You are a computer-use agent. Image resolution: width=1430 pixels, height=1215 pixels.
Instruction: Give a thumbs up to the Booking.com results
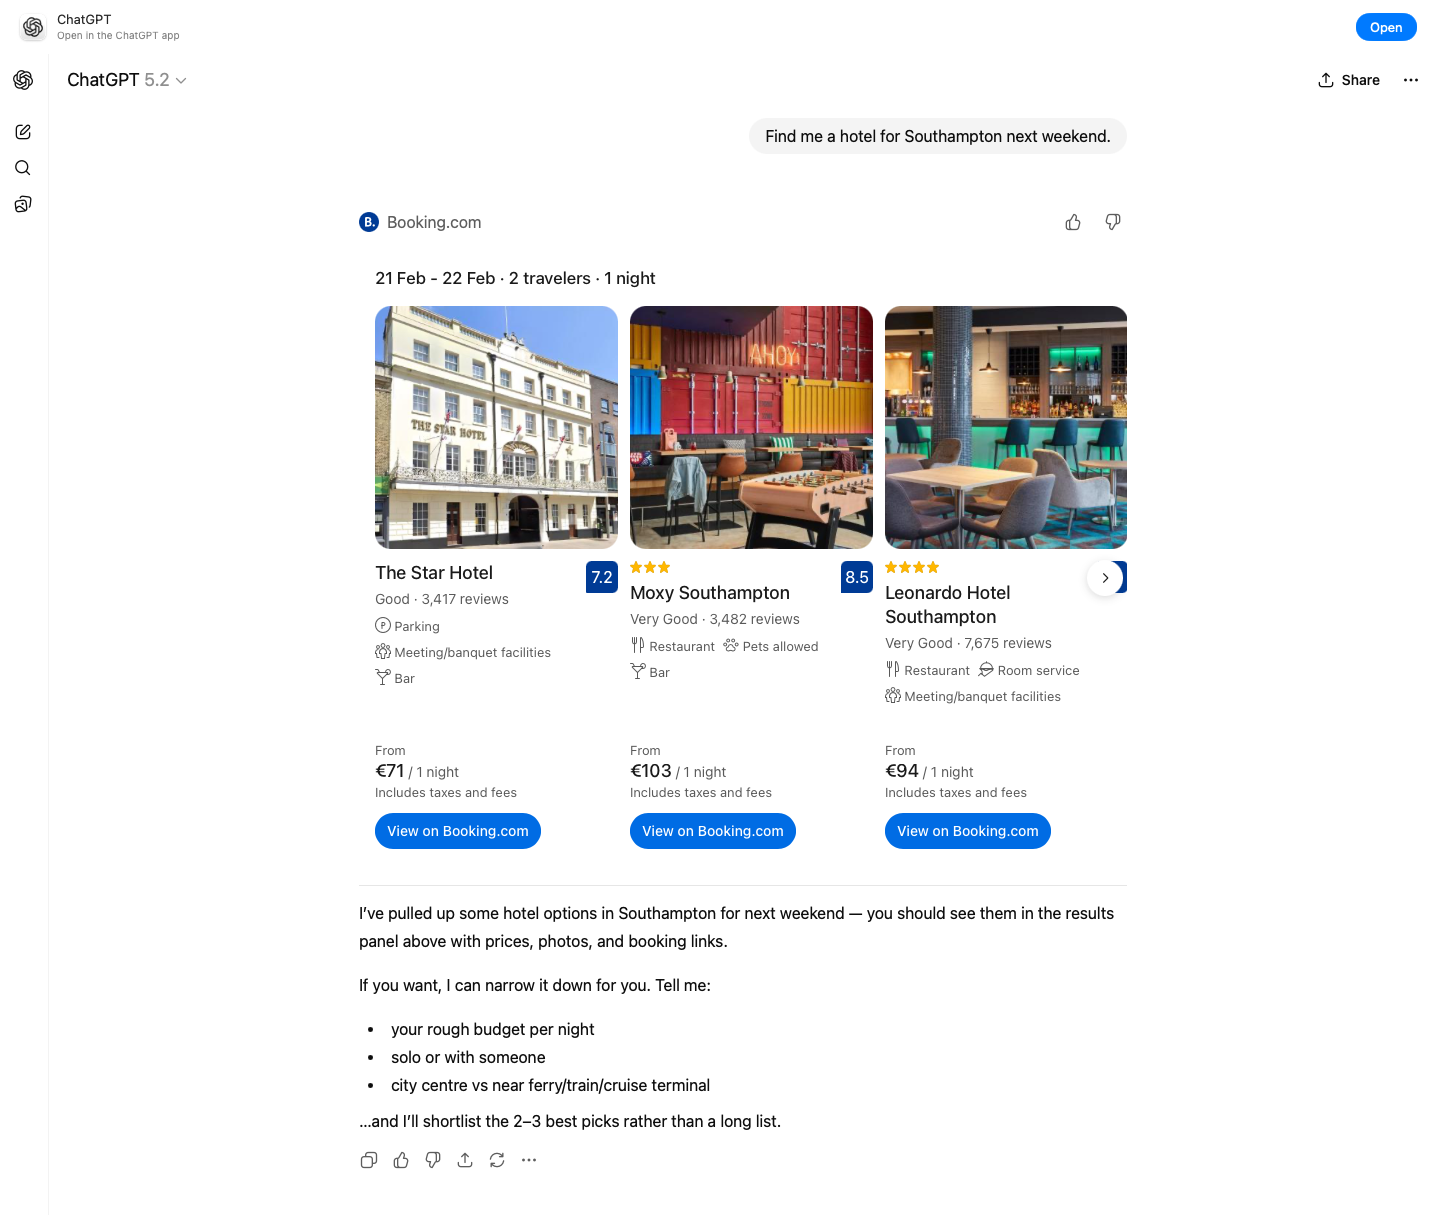1072,222
